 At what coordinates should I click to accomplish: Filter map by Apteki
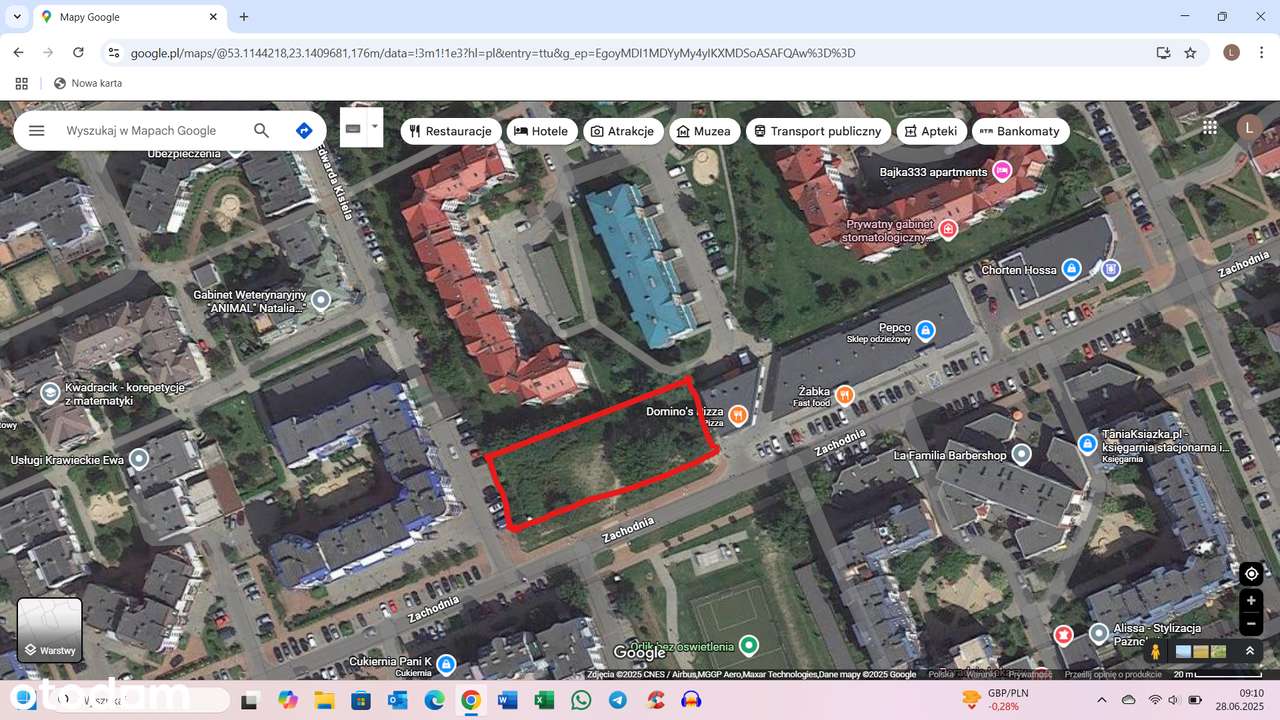click(931, 131)
